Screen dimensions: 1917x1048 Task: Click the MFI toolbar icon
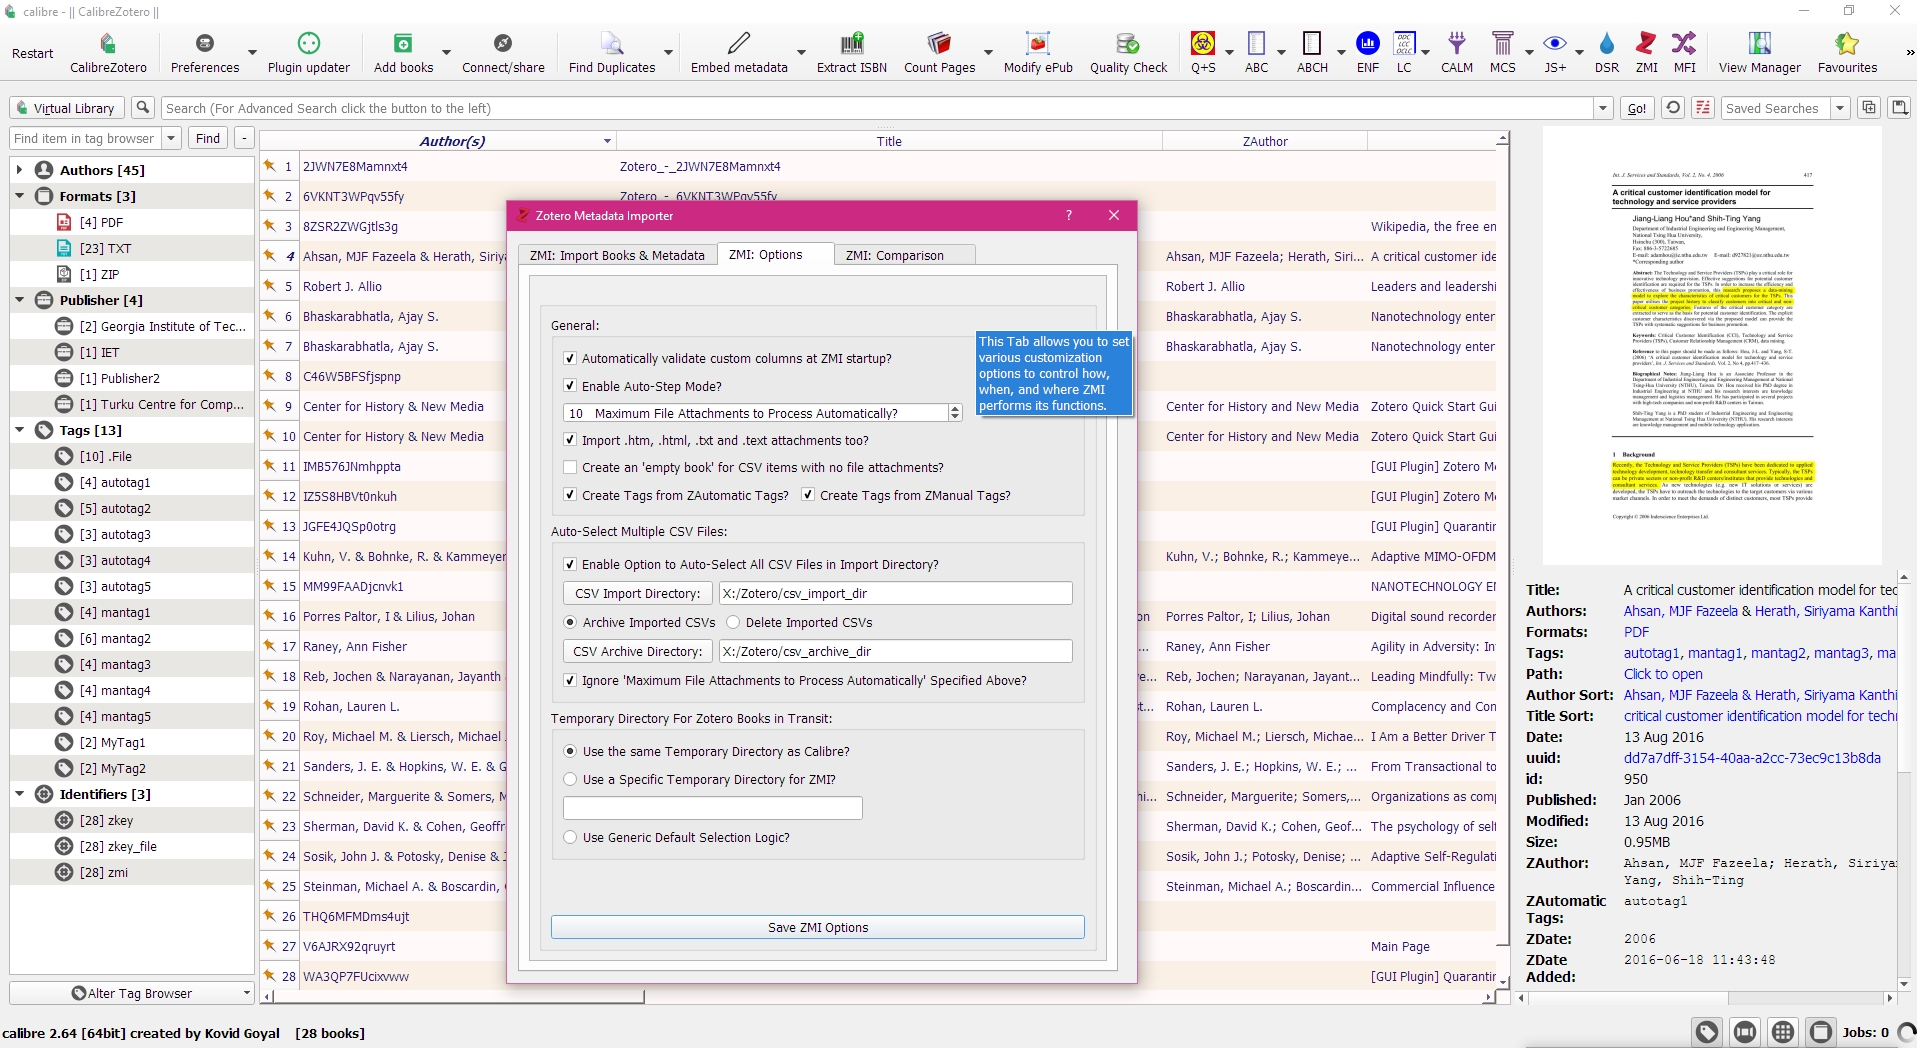click(x=1685, y=52)
